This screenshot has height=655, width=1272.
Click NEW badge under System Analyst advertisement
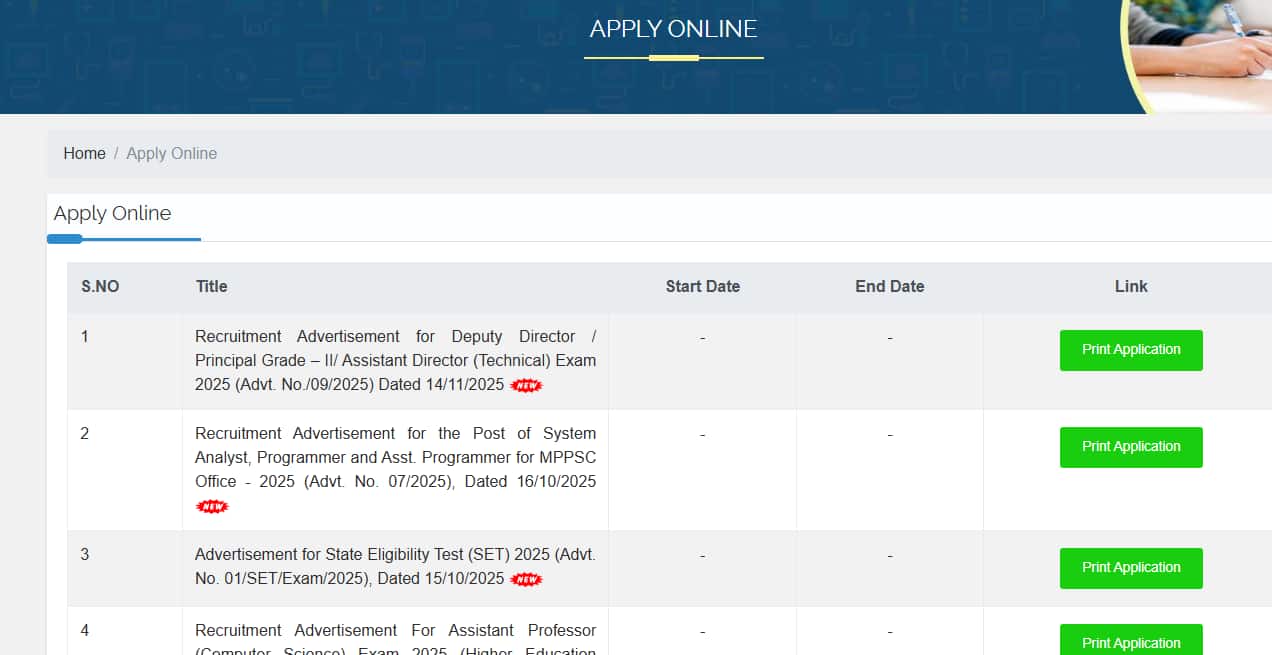pos(212,506)
